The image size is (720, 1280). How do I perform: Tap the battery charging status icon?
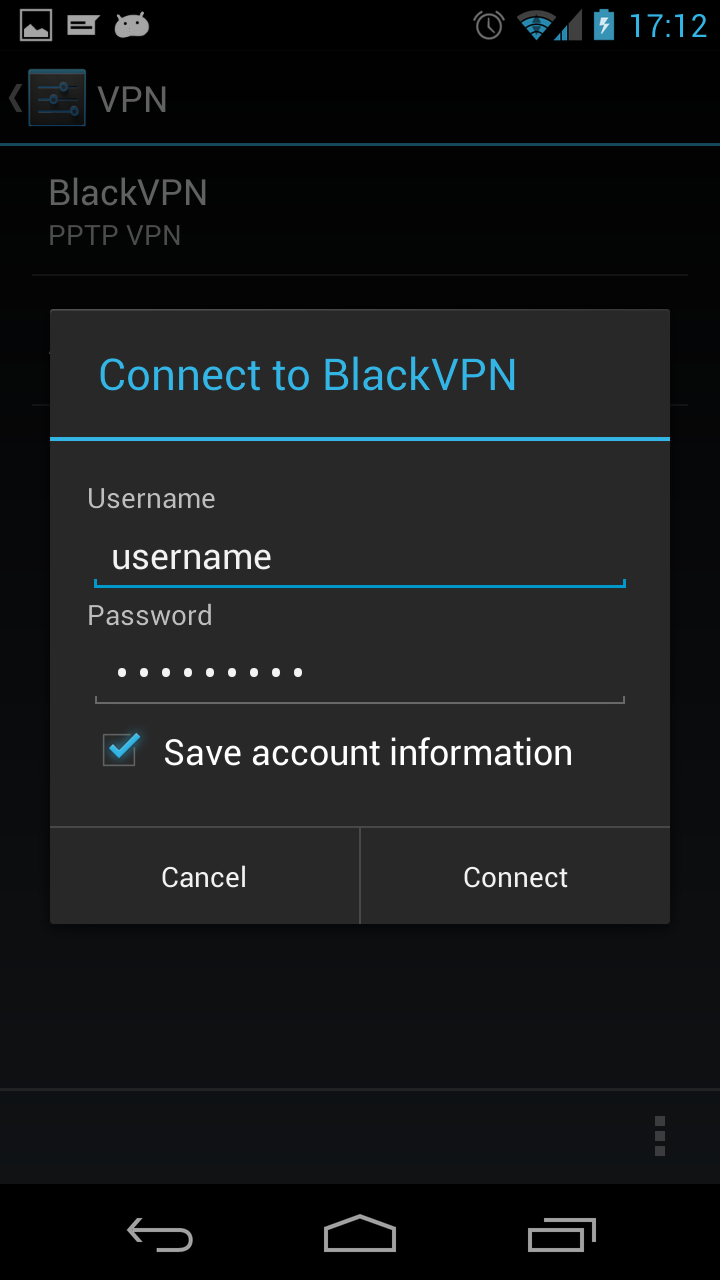pos(604,25)
